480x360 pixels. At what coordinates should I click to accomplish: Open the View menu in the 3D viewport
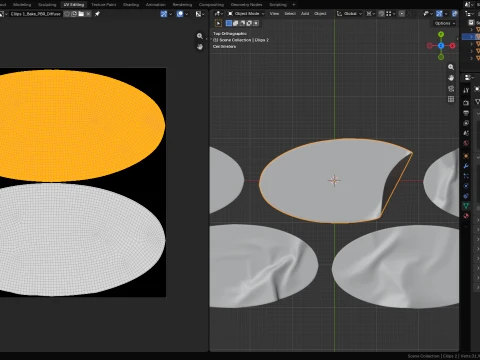pyautogui.click(x=274, y=14)
